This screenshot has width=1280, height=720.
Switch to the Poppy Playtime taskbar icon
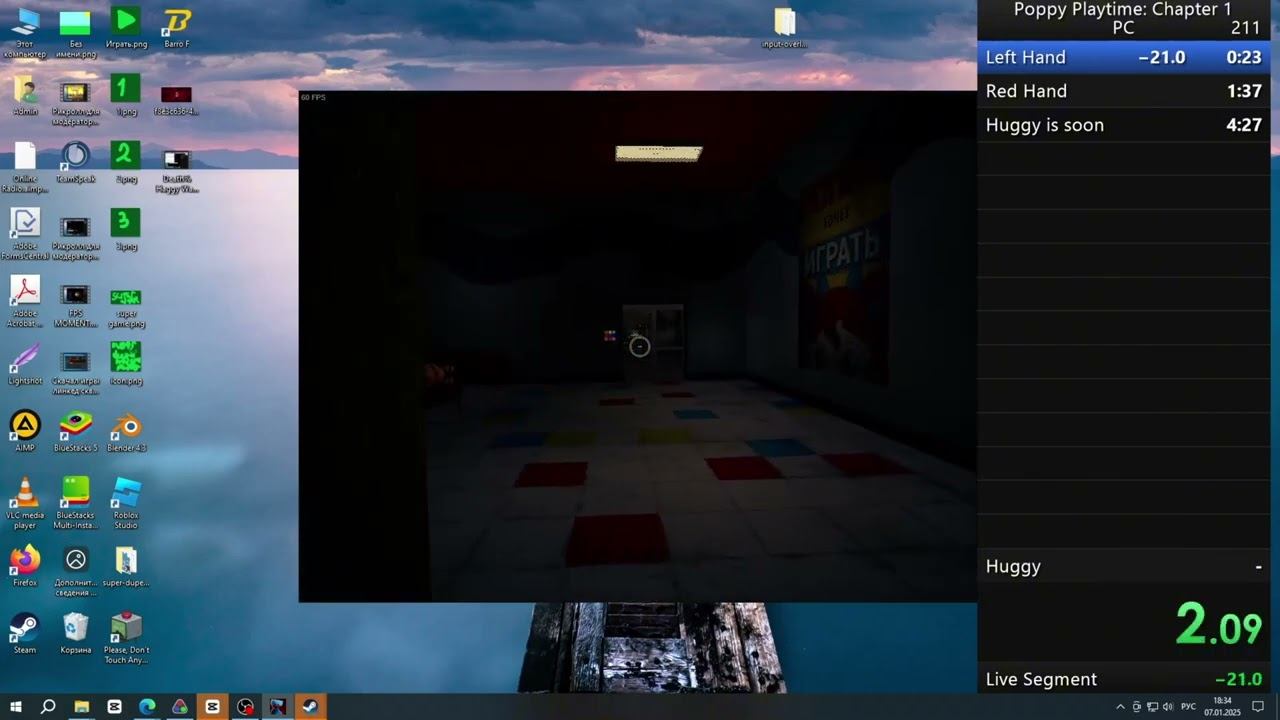[x=278, y=706]
